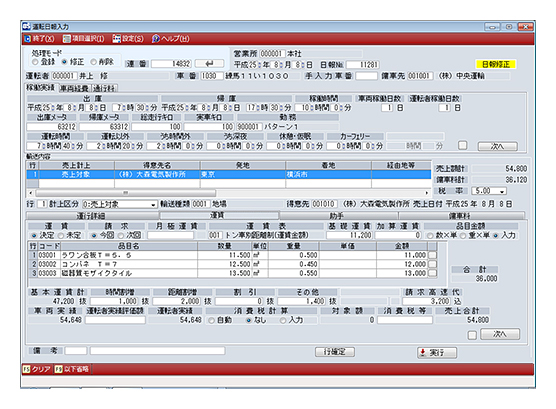This screenshot has width=556, height=409.
Task: Click the 行確定 button
Action: point(335,352)
